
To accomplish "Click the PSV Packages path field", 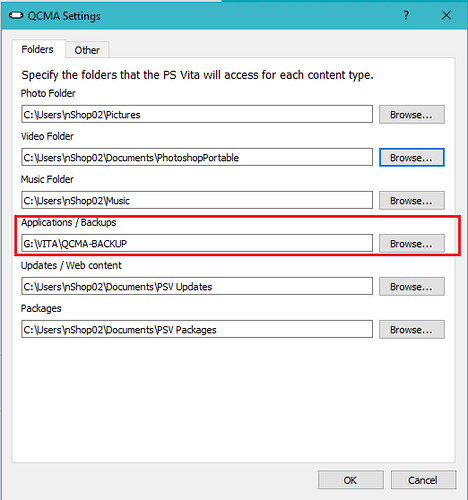I will (x=197, y=329).
